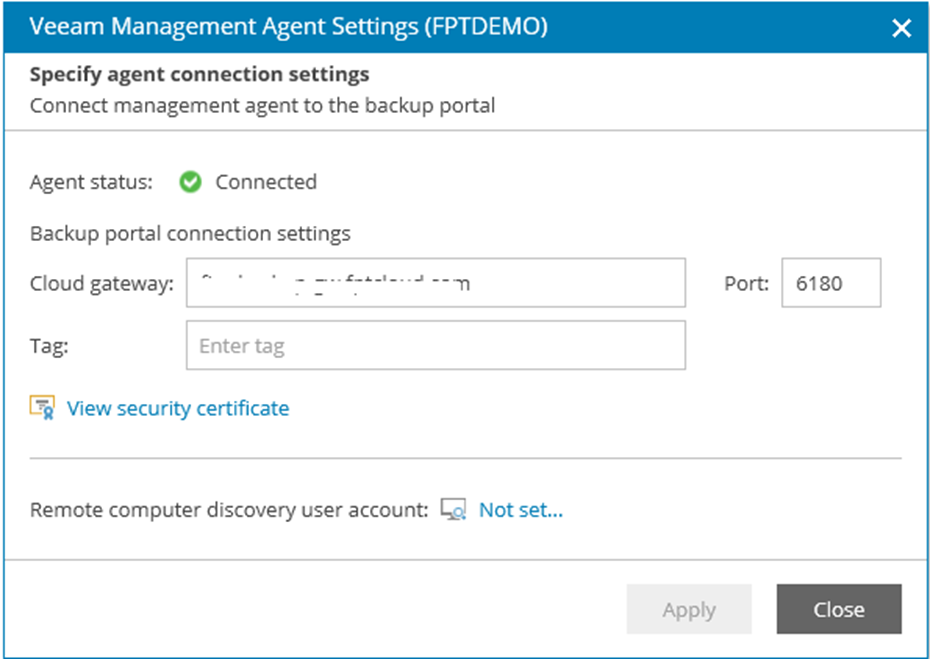The height and width of the screenshot is (659, 930).
Task: Click the green Connected status checkmark icon
Action: click(191, 182)
